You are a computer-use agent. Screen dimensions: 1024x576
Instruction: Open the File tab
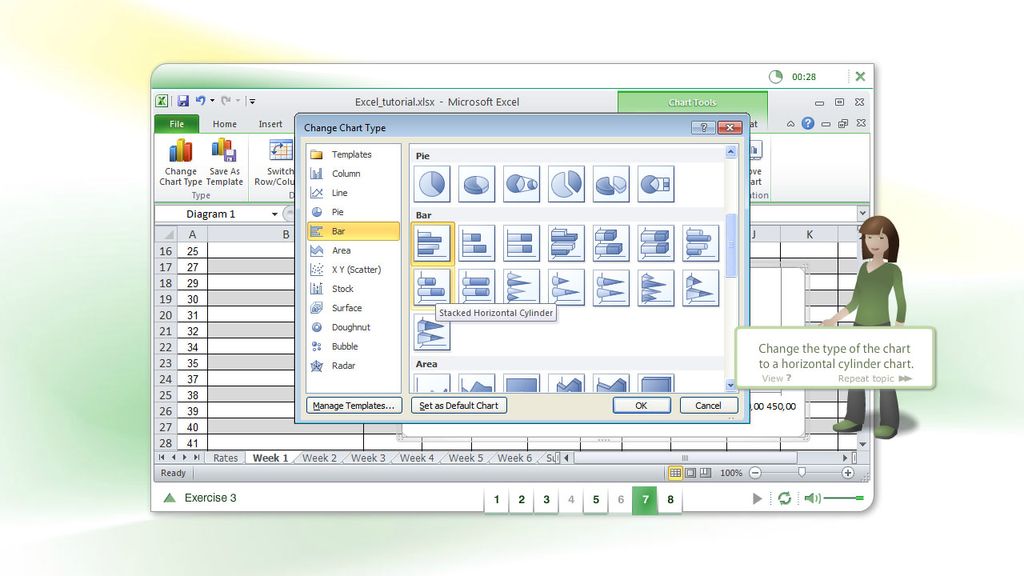point(176,123)
